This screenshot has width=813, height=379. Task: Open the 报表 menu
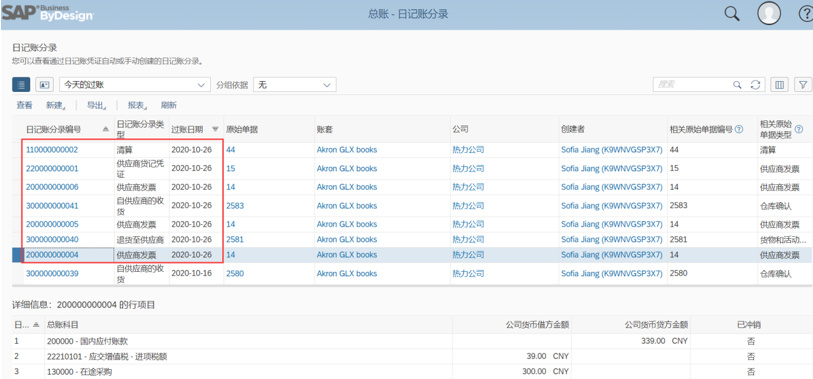[137, 105]
